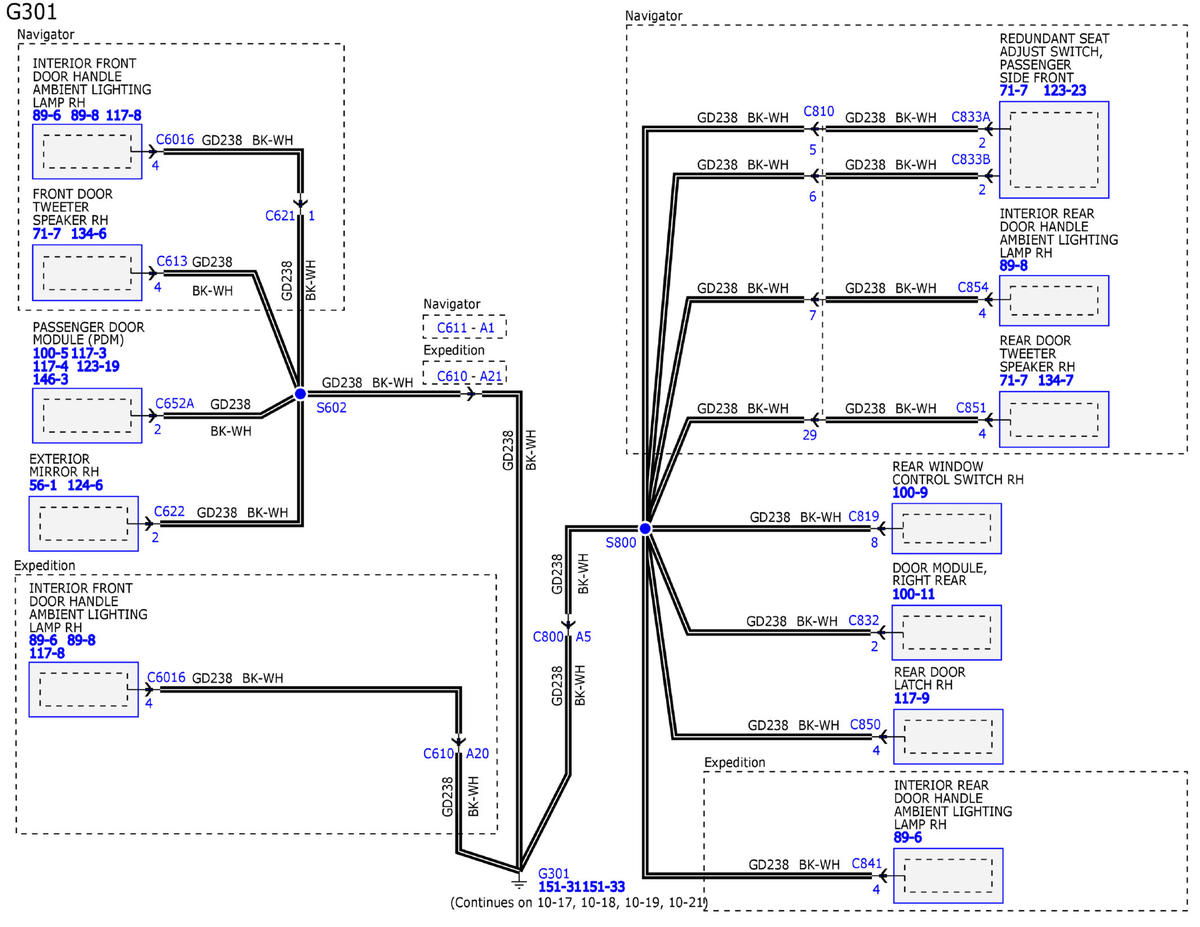Open page reference 117-3
This screenshot has height=927, width=1200.
[89, 354]
